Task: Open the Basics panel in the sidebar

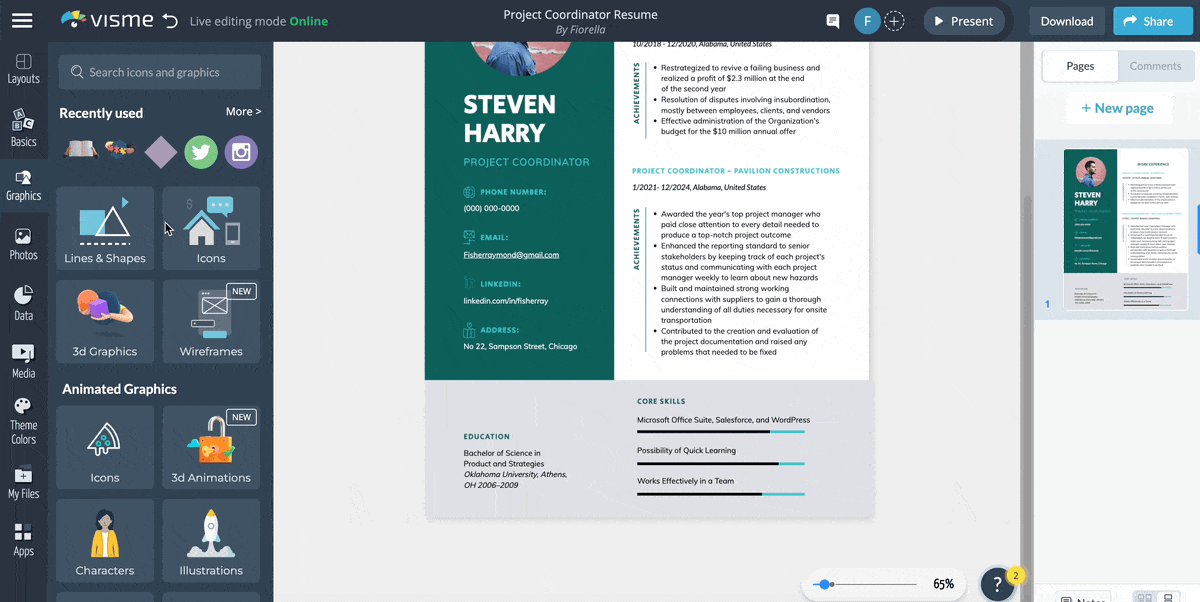Action: (x=24, y=125)
